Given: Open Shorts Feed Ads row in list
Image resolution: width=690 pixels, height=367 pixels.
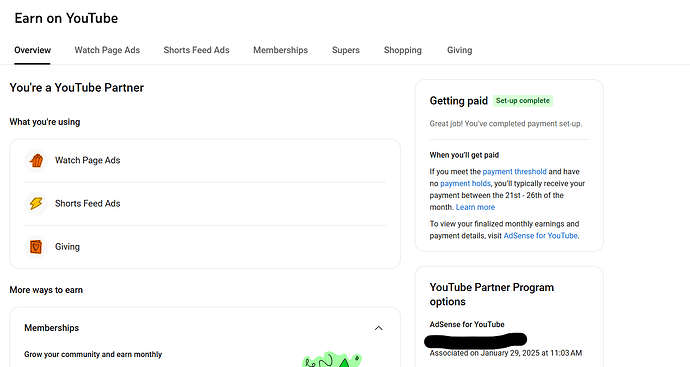Looking at the screenshot, I should coord(205,203).
